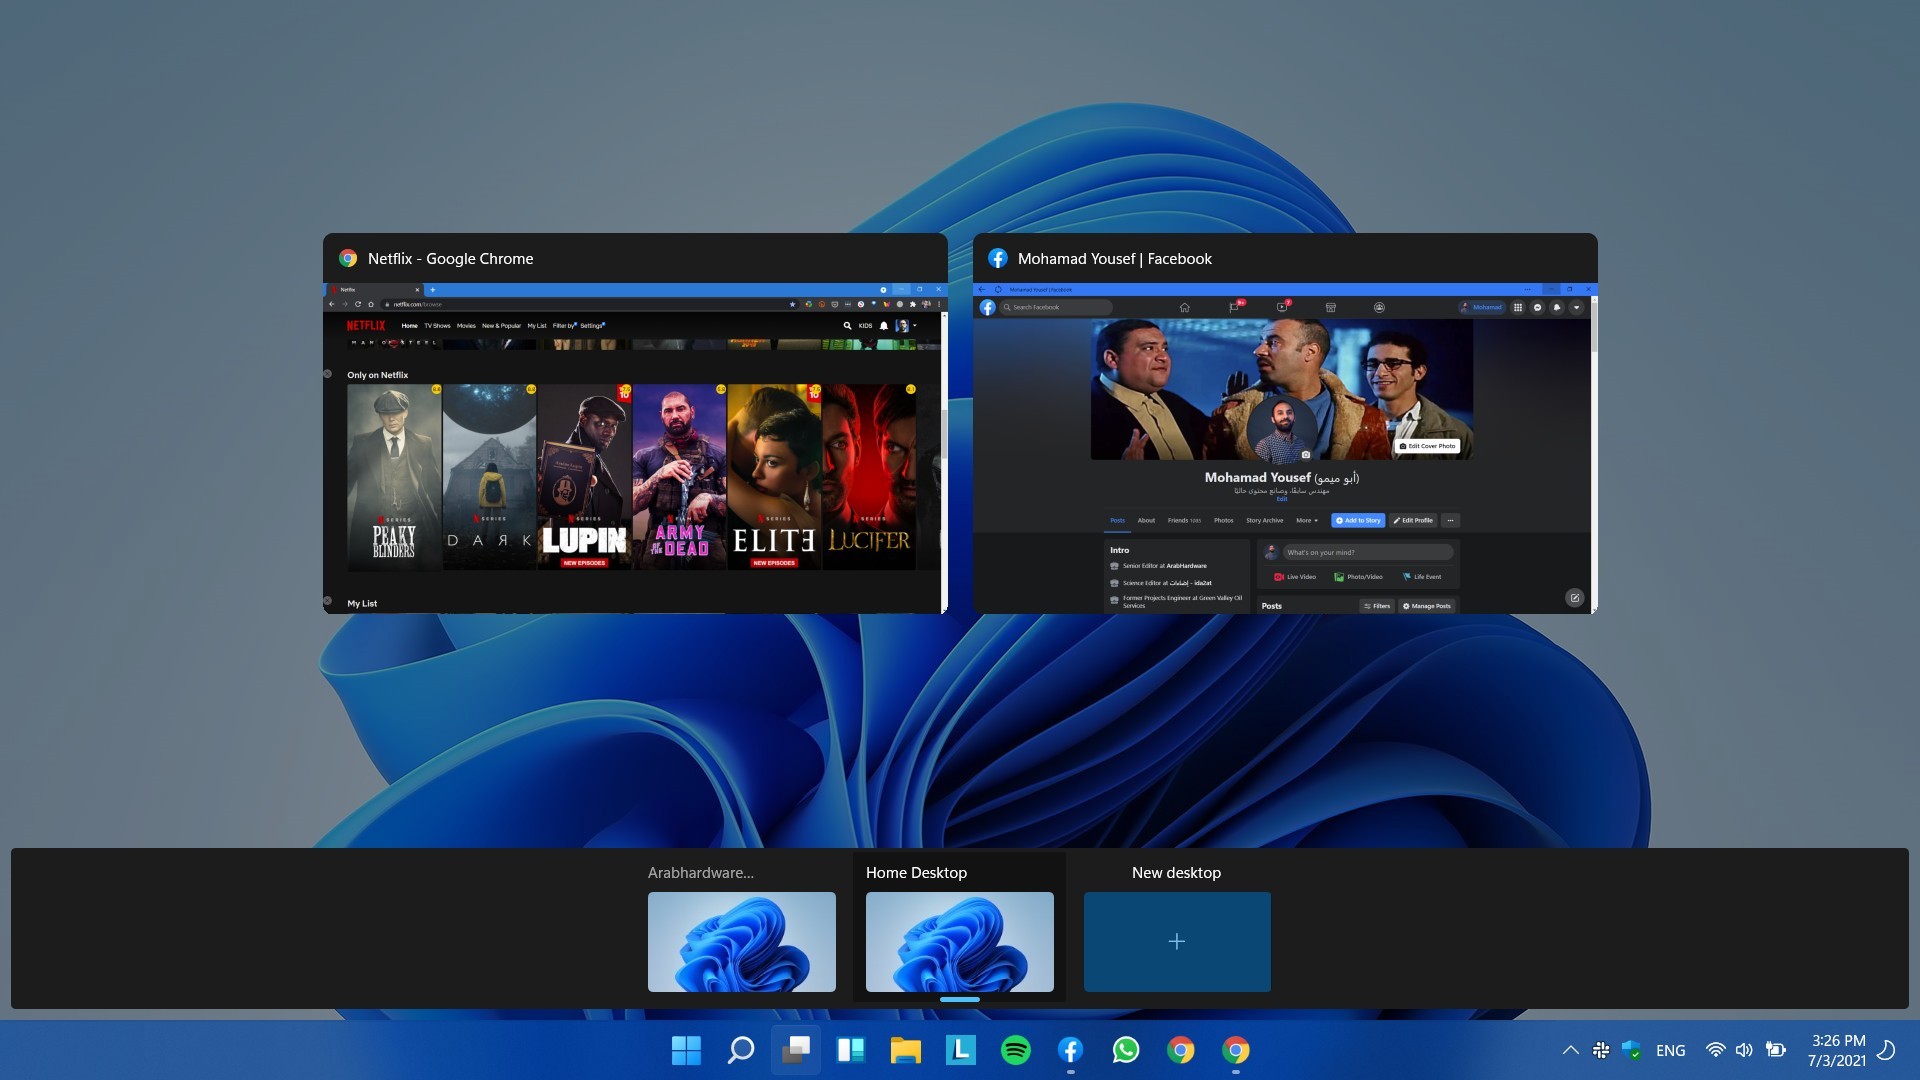Open Facebook account dropdown arrow
The image size is (1920, 1080).
point(1577,307)
